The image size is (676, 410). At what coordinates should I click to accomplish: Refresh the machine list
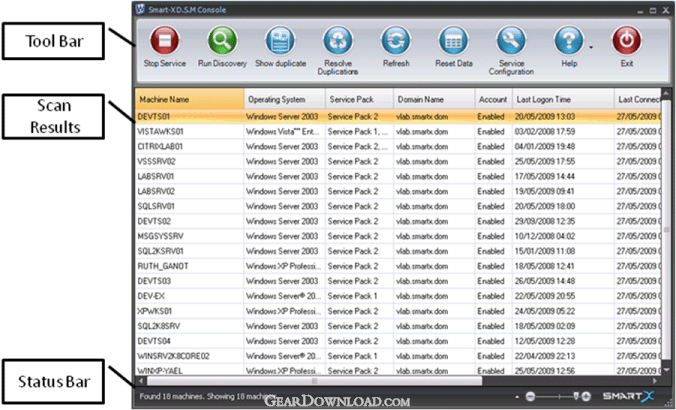coord(396,40)
